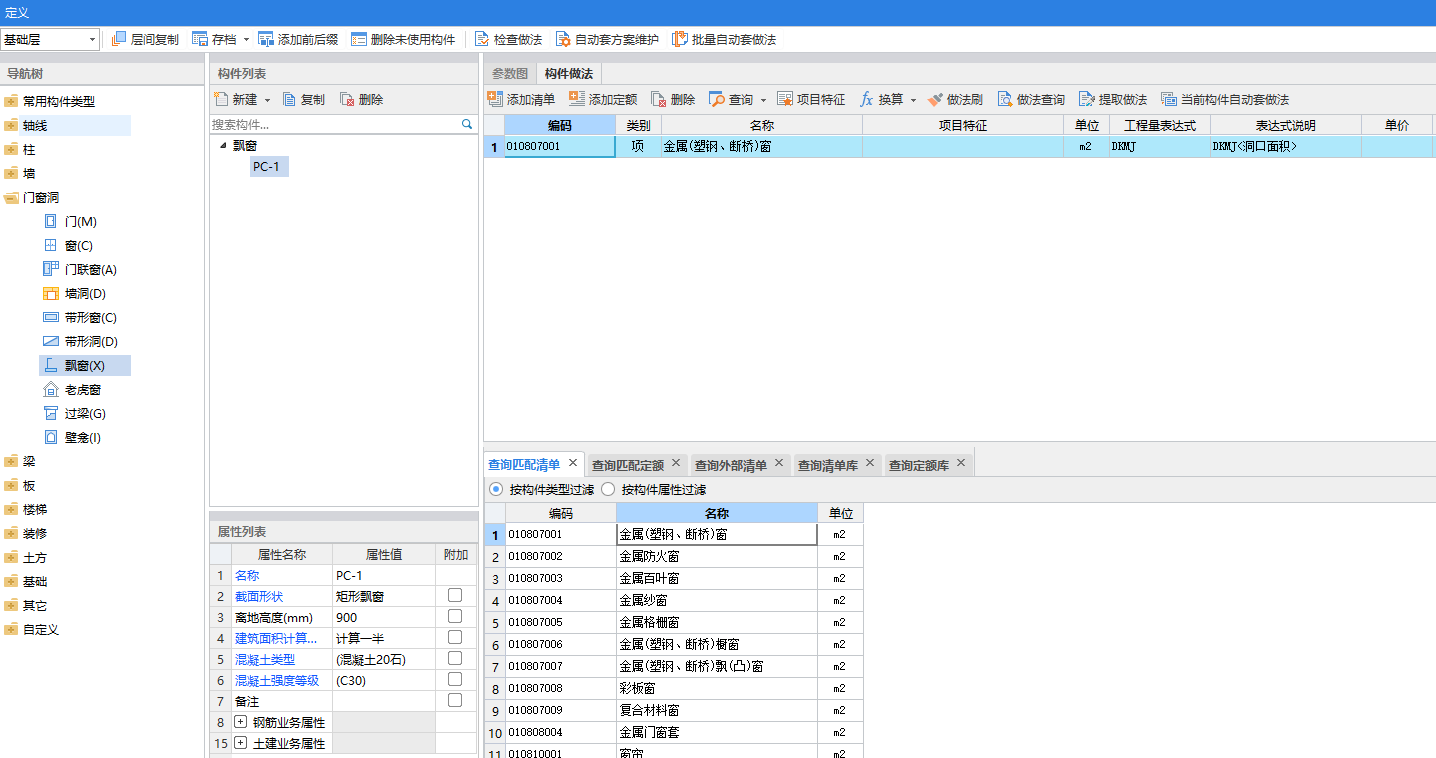Toggle 附加 checkbox for 混凝土类型
This screenshot has width=1436, height=758.
[455, 658]
